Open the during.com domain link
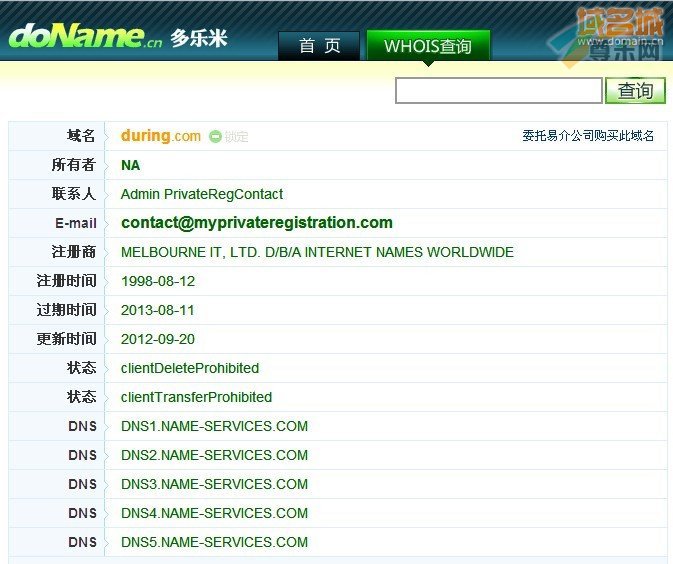Image resolution: width=673 pixels, height=564 pixels. point(161,136)
